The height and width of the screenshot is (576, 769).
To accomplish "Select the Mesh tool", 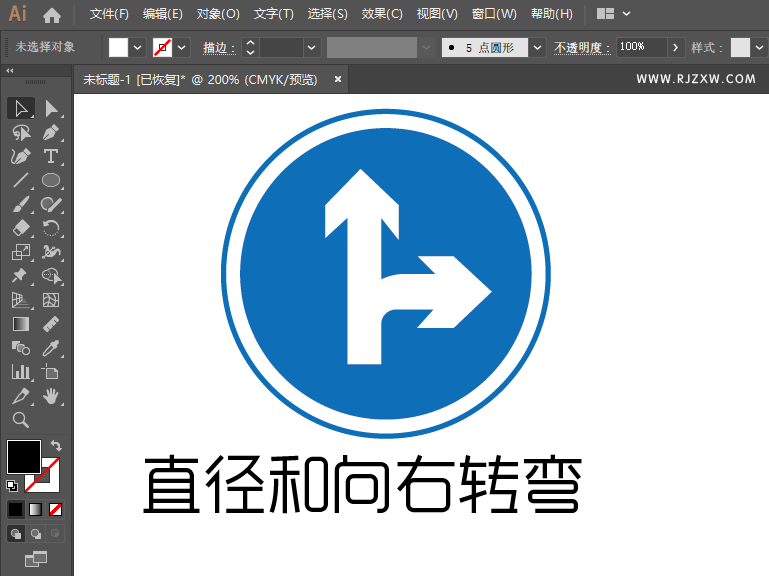I will coord(51,300).
